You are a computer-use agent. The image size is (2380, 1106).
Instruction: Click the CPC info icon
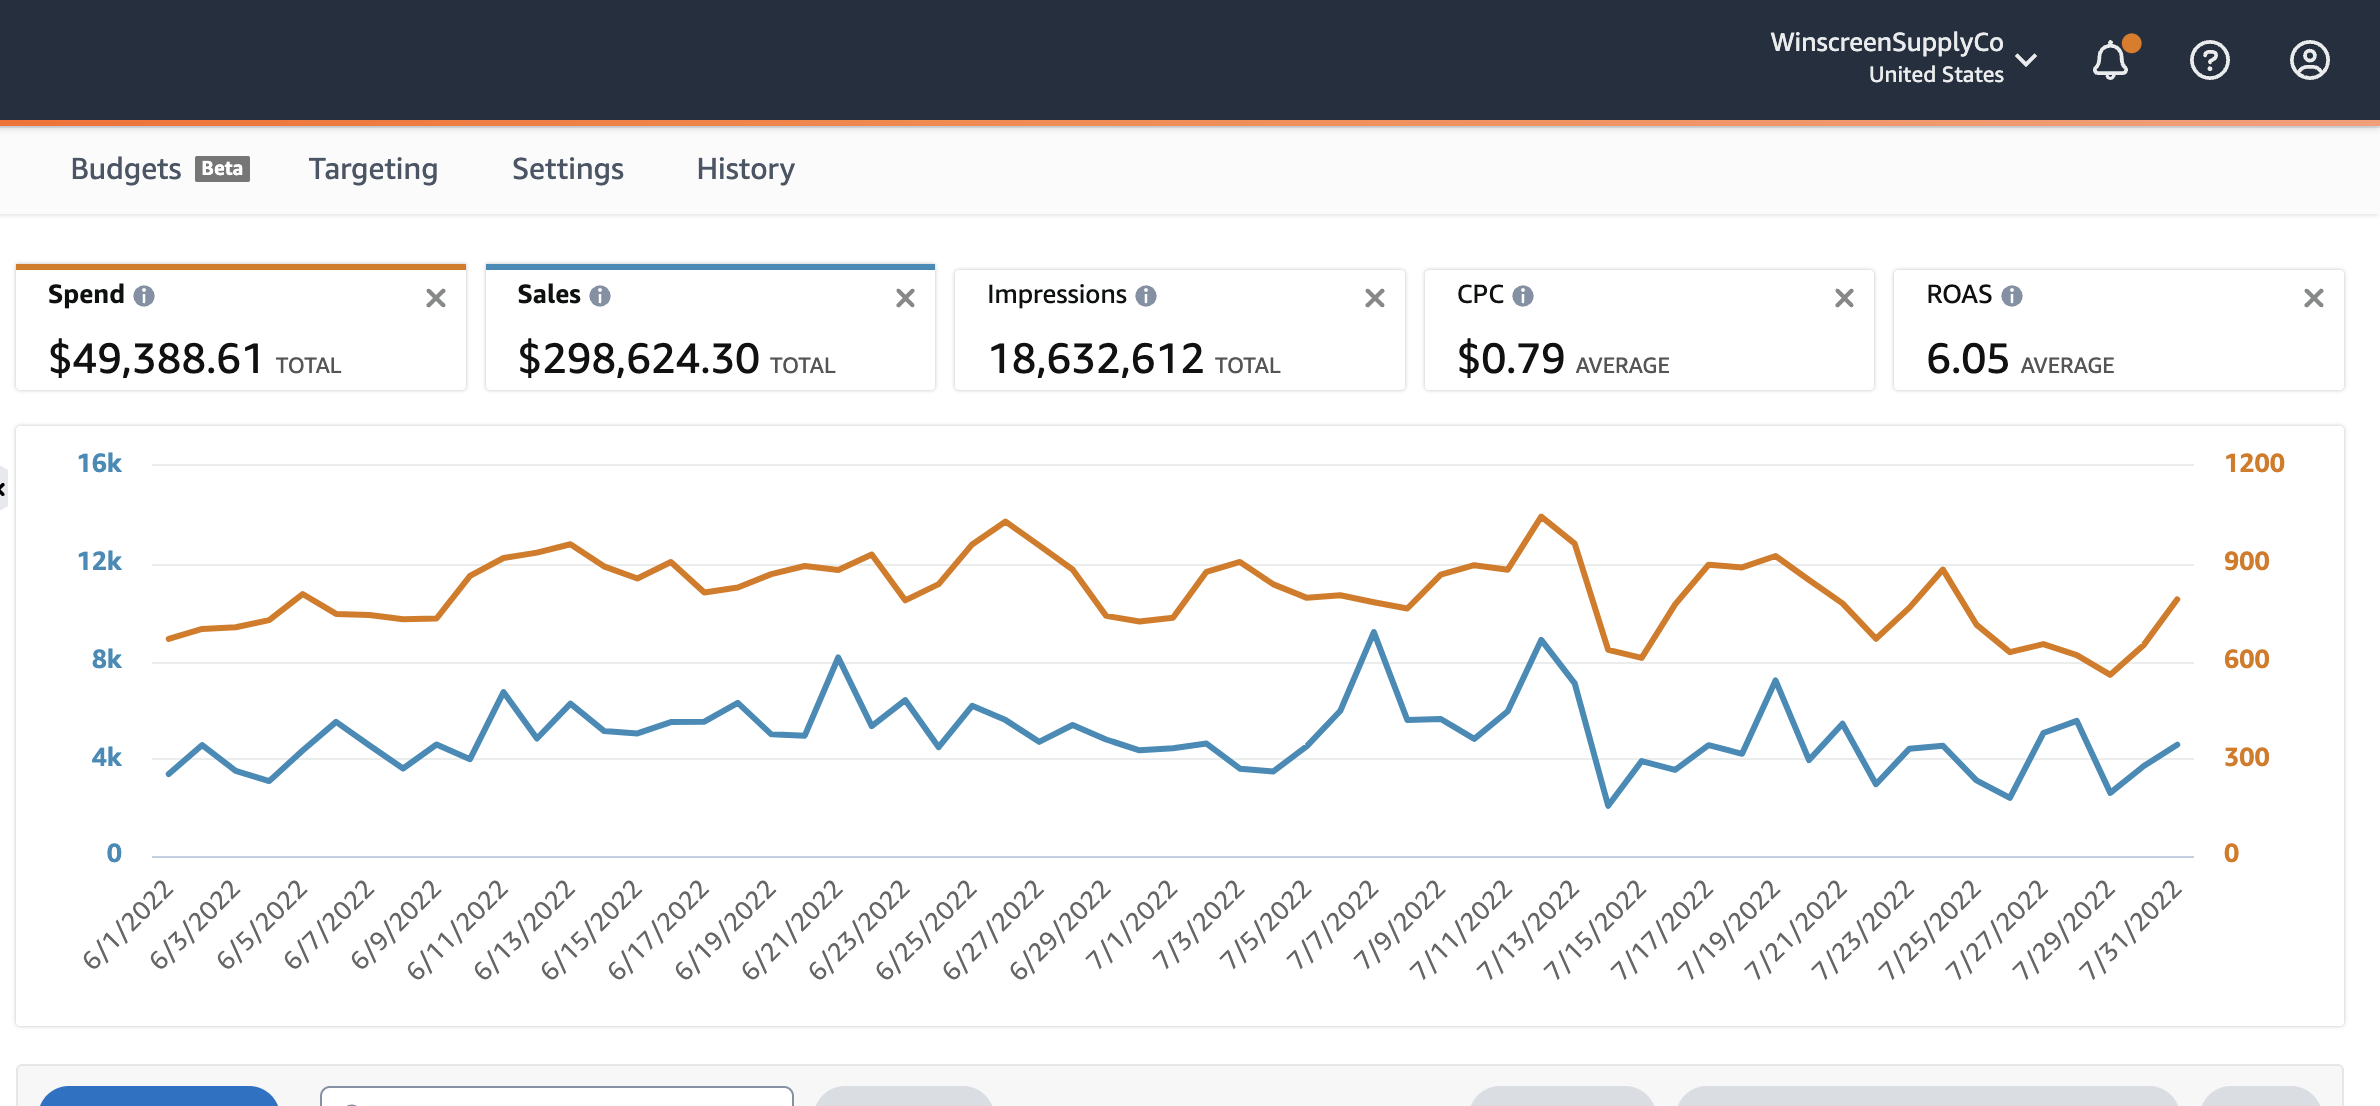click(x=1523, y=296)
